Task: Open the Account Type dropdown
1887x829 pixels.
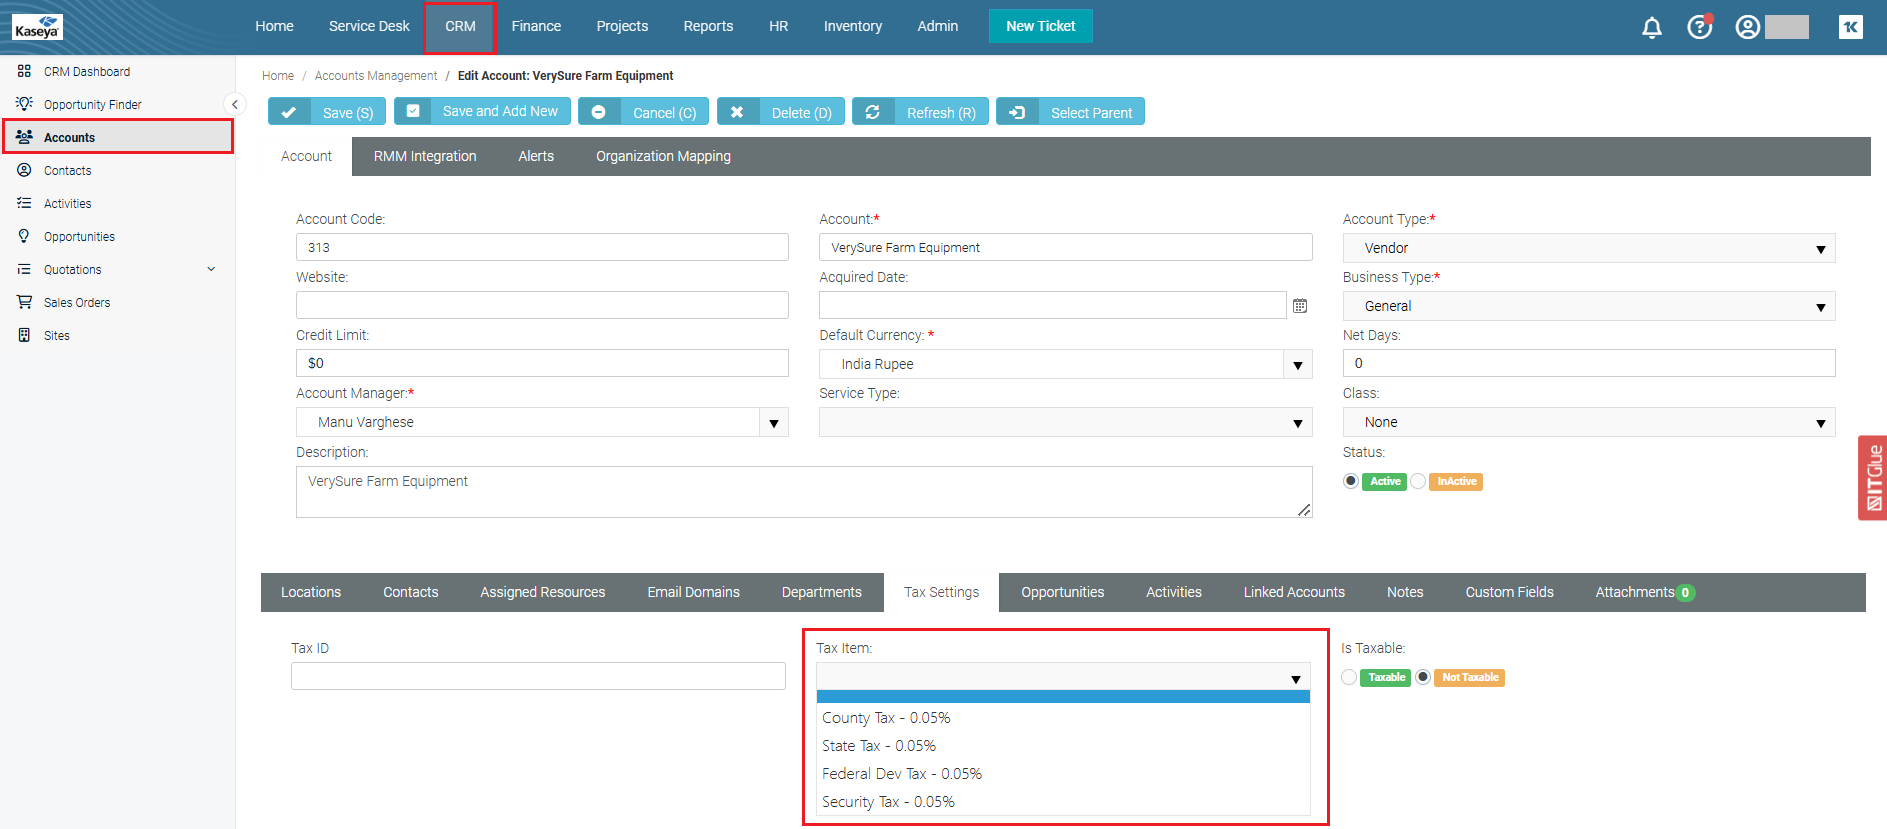Action: coord(1588,248)
